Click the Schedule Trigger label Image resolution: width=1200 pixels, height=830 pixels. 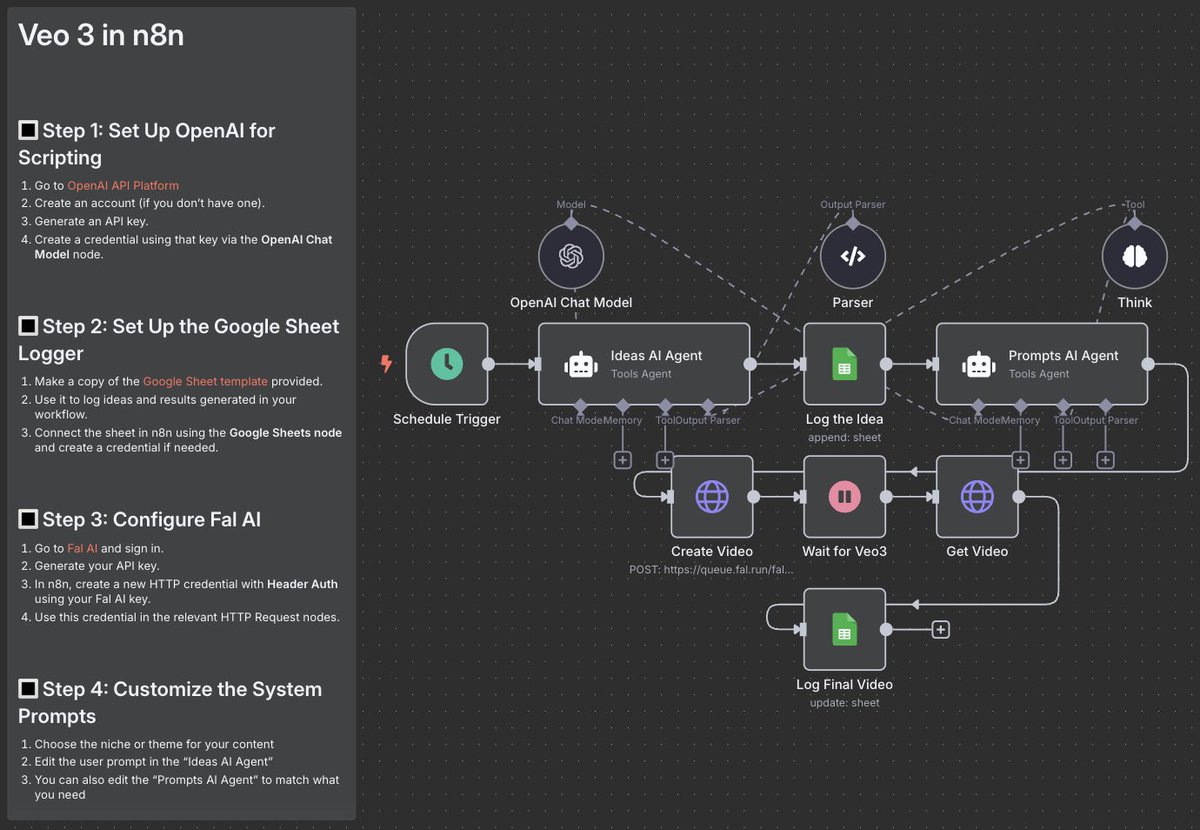[446, 419]
